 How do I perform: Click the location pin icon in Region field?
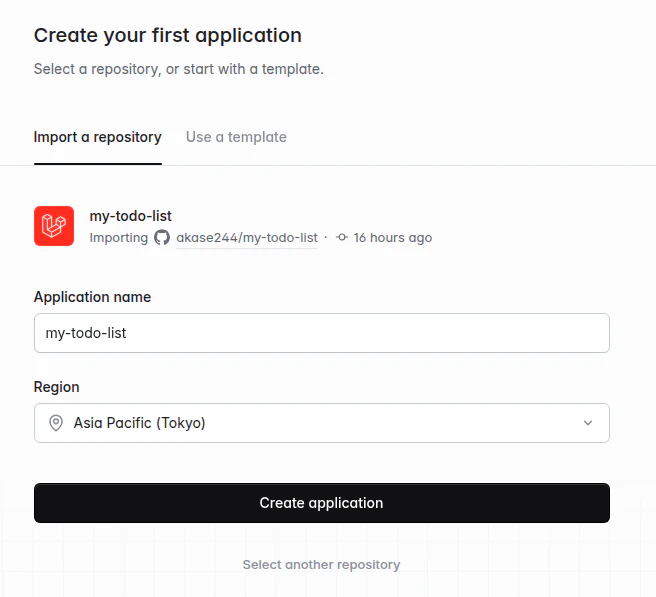(x=56, y=423)
